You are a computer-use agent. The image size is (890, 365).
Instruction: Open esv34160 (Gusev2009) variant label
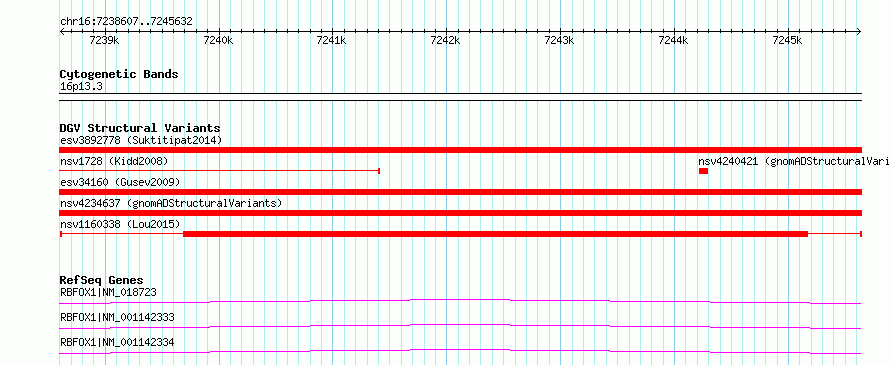120,182
